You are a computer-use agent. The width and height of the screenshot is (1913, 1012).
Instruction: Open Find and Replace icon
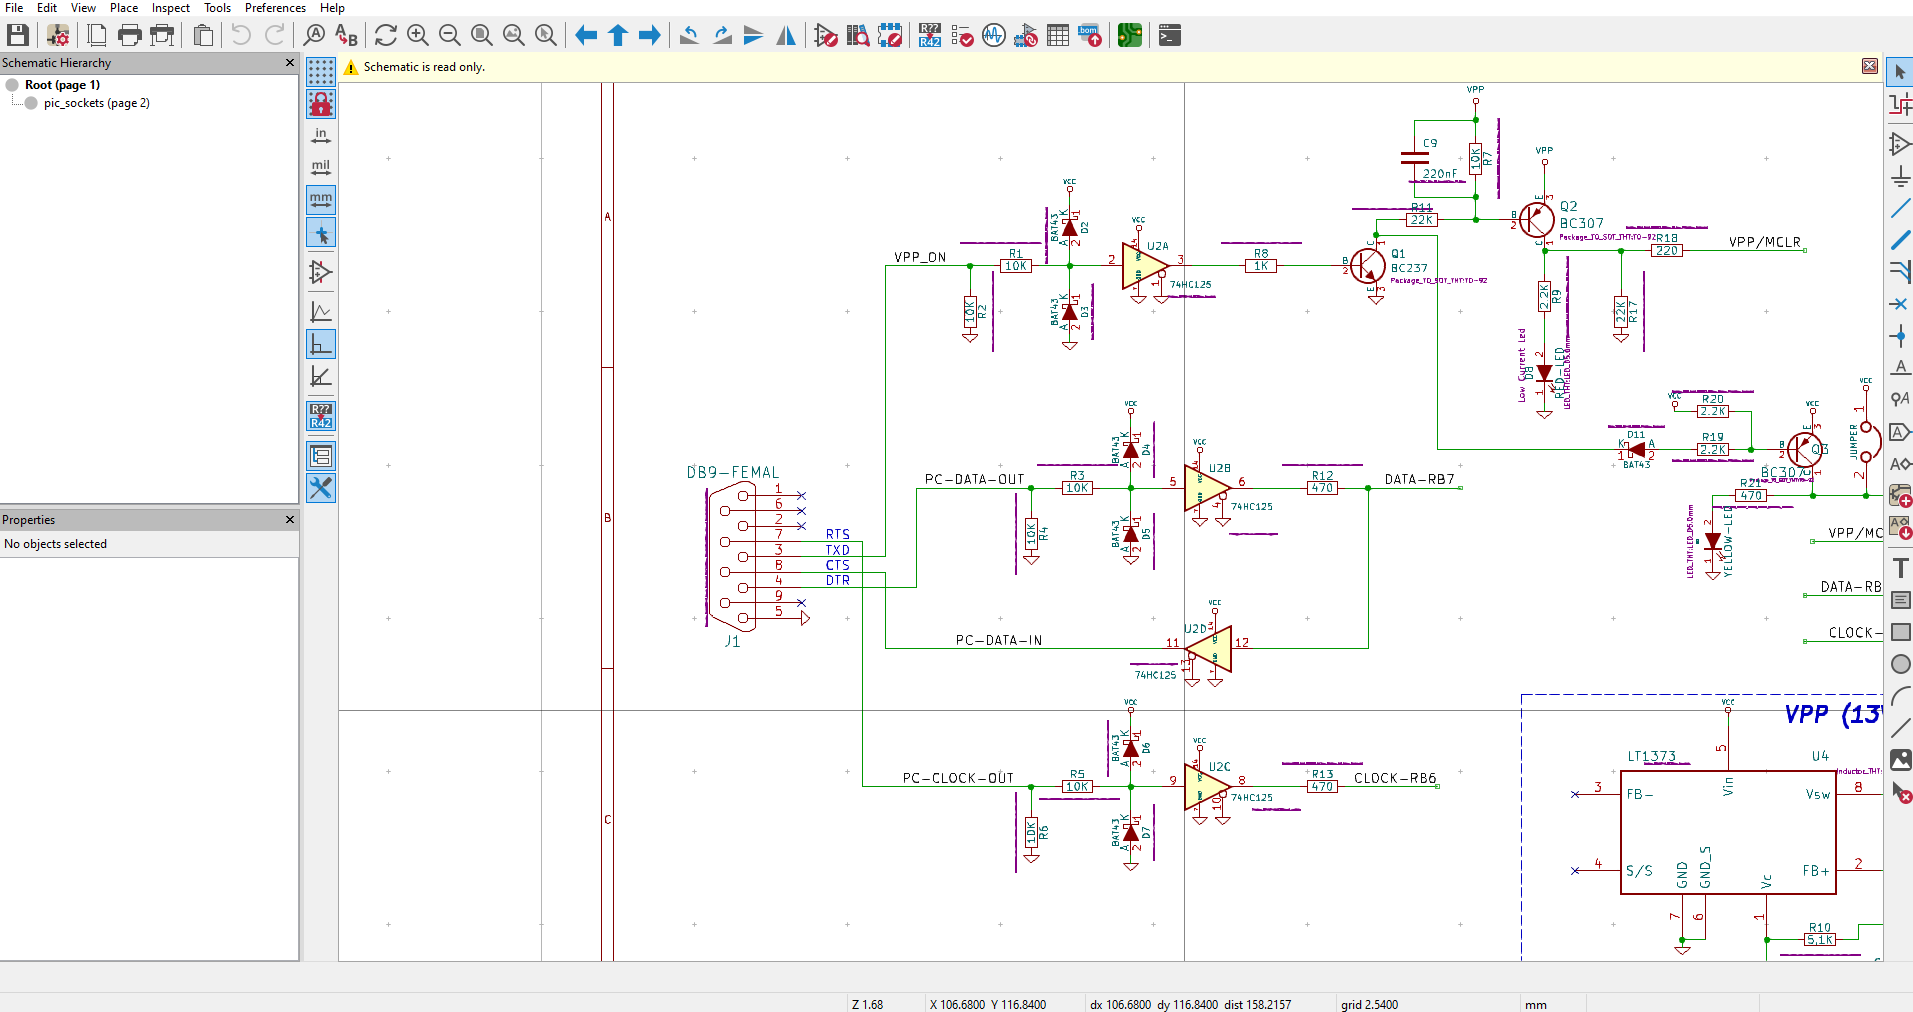tap(346, 36)
